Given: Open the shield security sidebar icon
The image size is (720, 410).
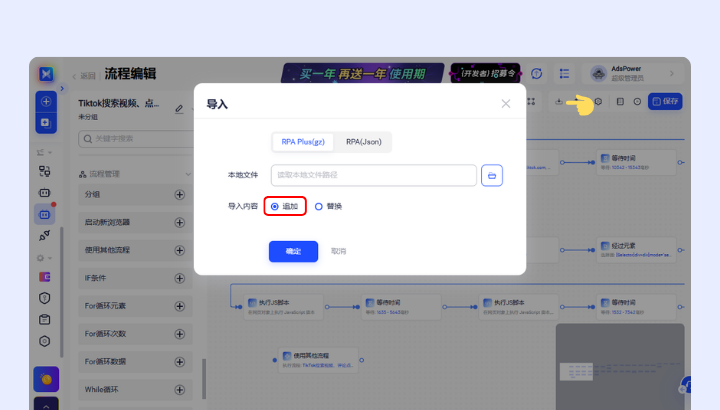Looking at the screenshot, I should point(45,298).
